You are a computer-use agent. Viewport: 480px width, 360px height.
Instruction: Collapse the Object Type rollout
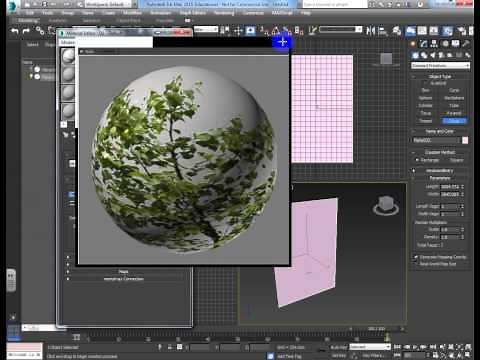coord(440,76)
